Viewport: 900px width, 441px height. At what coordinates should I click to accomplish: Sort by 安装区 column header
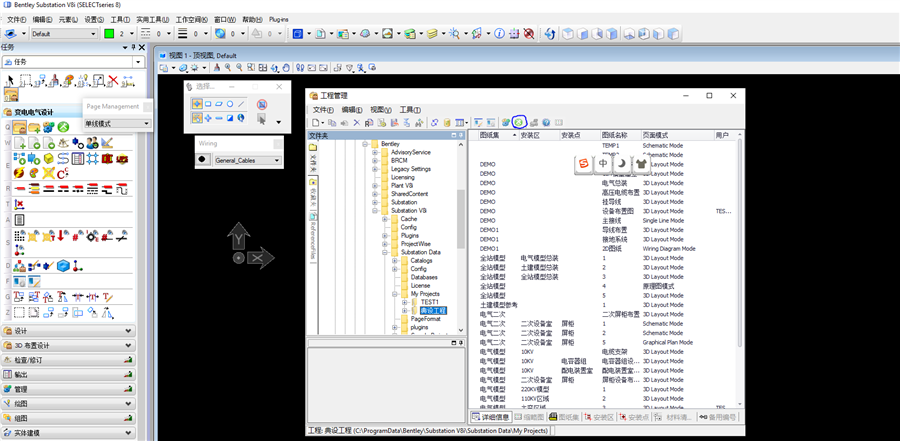click(x=538, y=136)
